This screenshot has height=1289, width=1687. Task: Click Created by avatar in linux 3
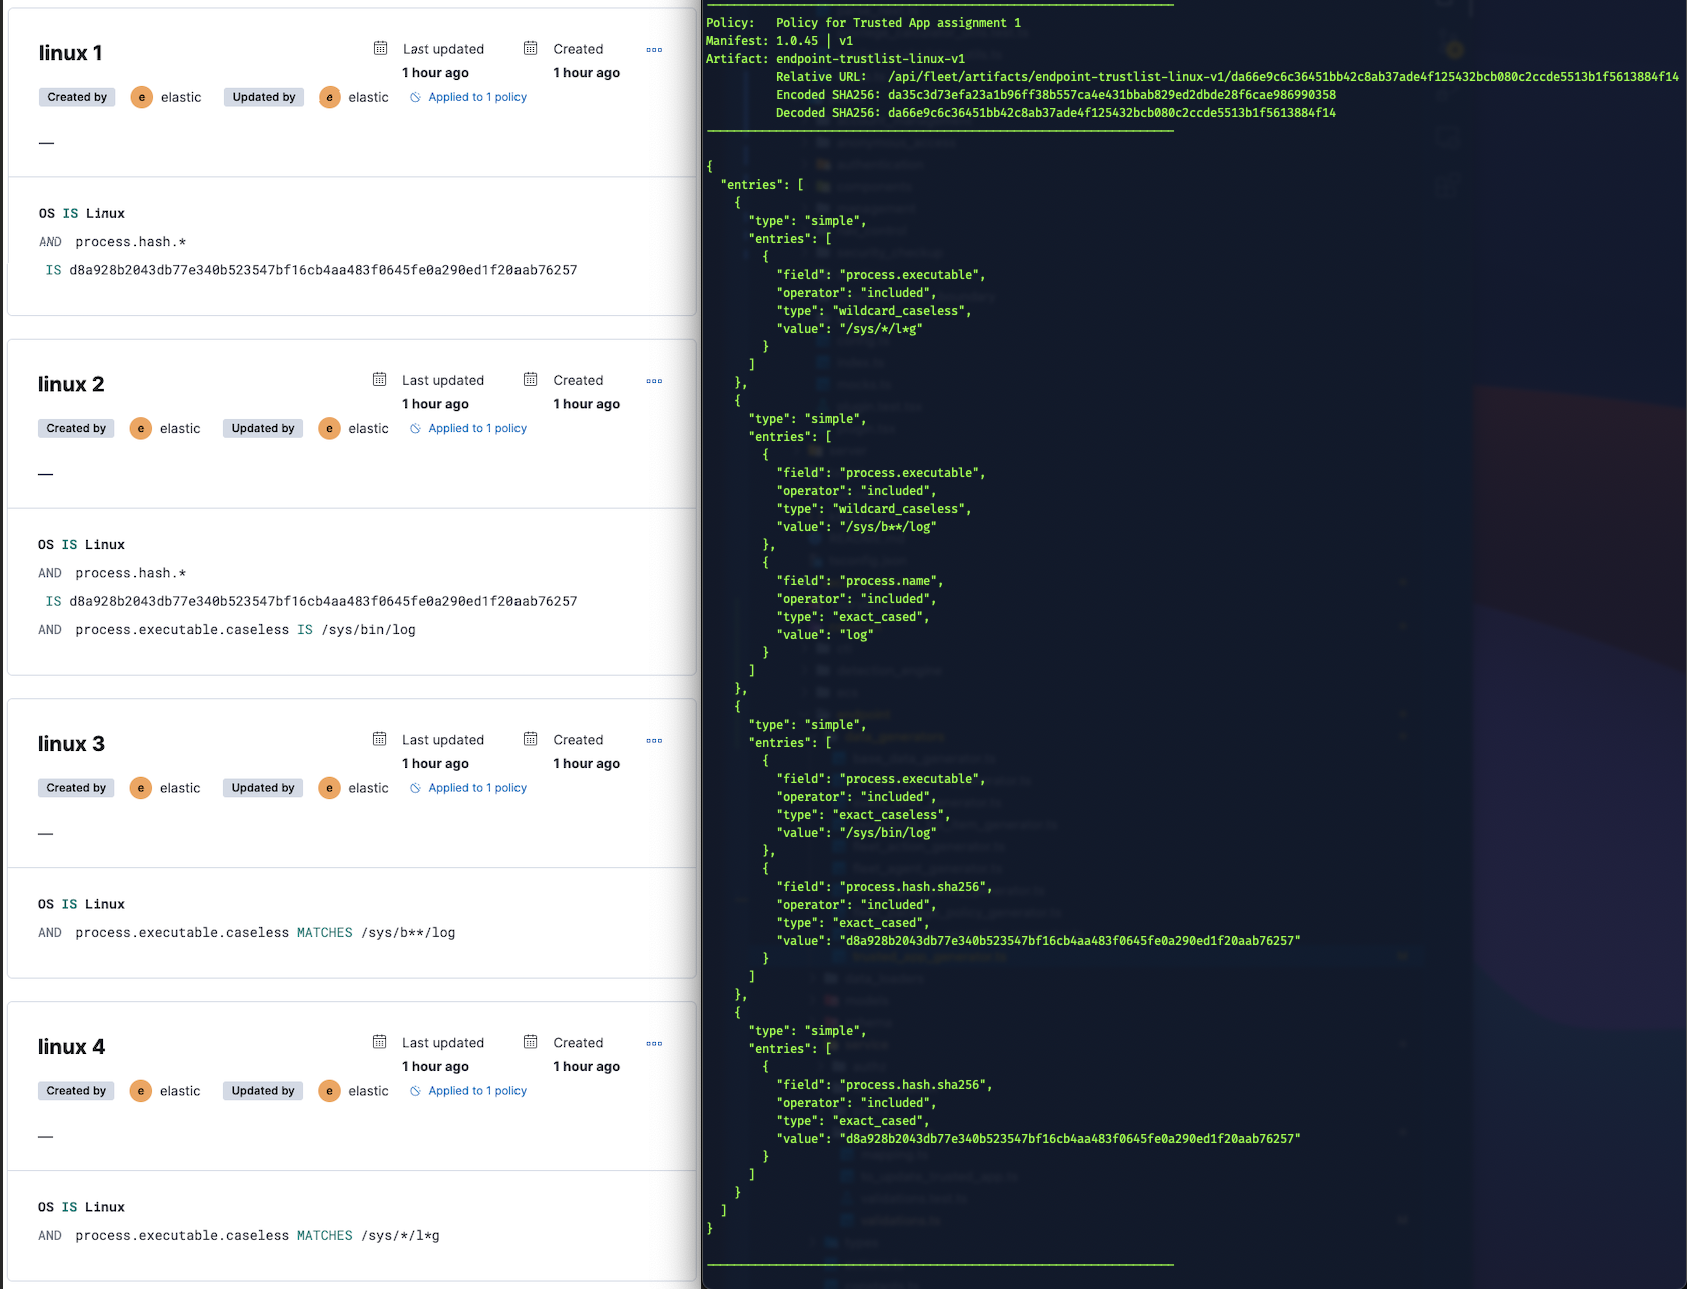tap(141, 788)
